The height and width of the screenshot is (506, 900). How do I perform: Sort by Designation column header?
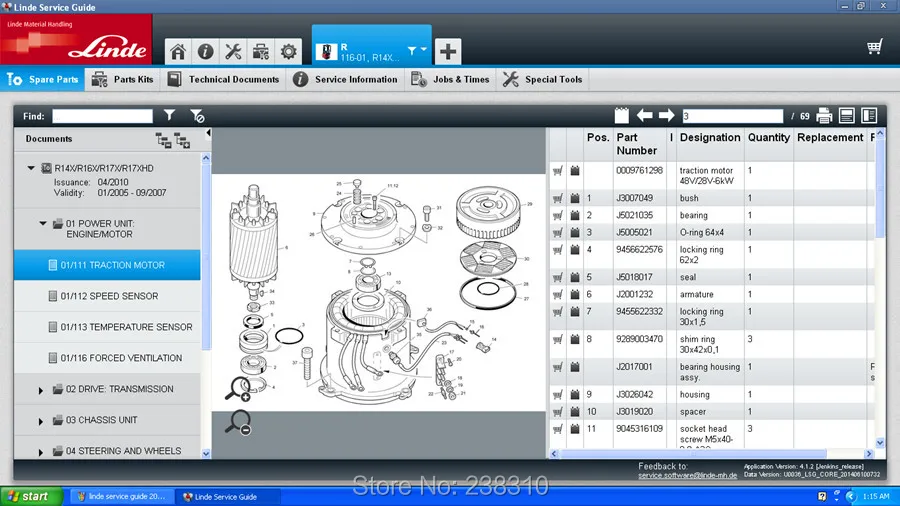710,137
